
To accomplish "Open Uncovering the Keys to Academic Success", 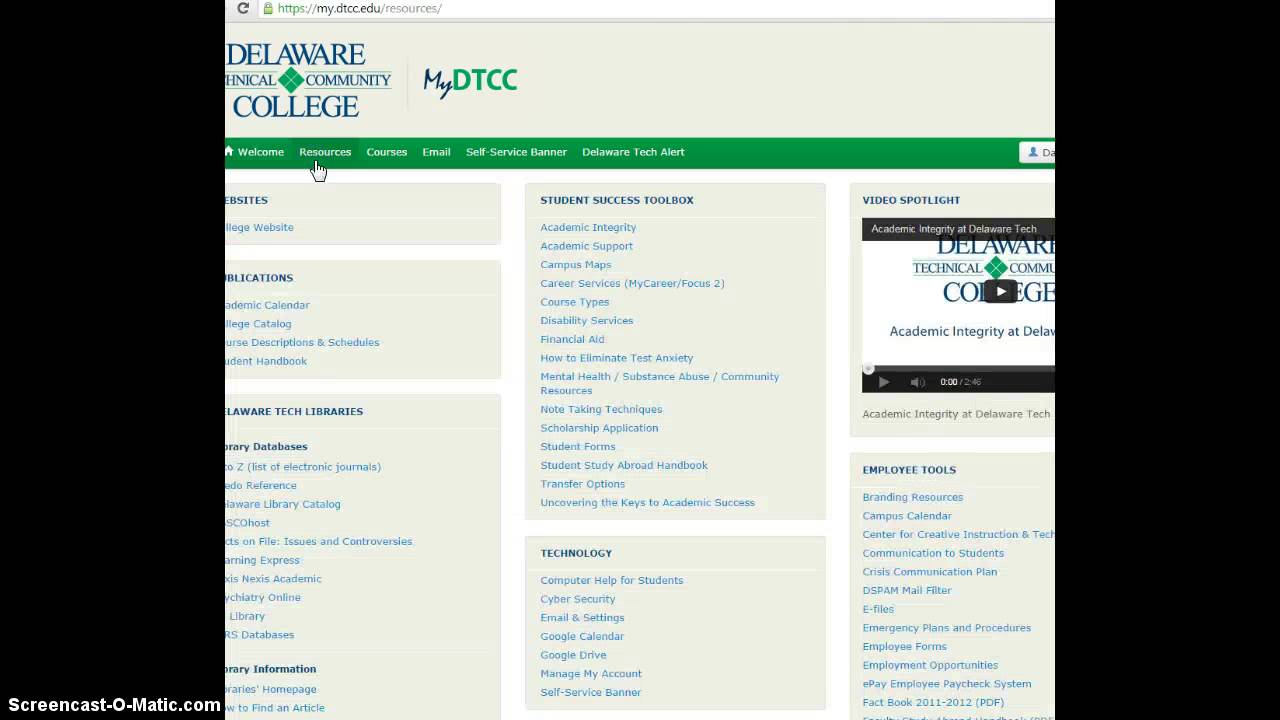I will click(647, 502).
